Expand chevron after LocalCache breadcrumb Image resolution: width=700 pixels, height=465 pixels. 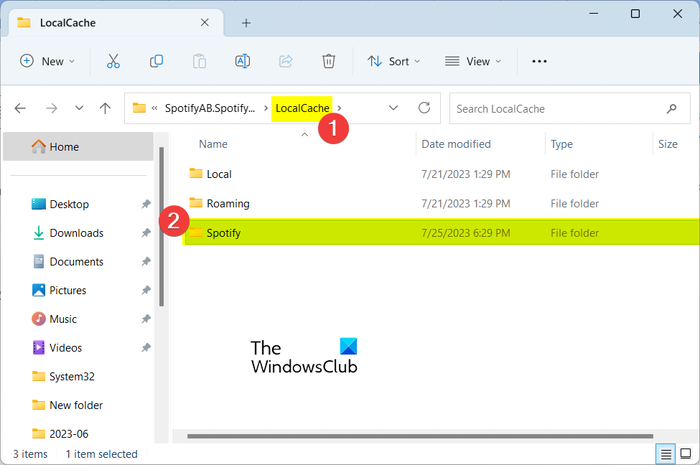[x=339, y=108]
